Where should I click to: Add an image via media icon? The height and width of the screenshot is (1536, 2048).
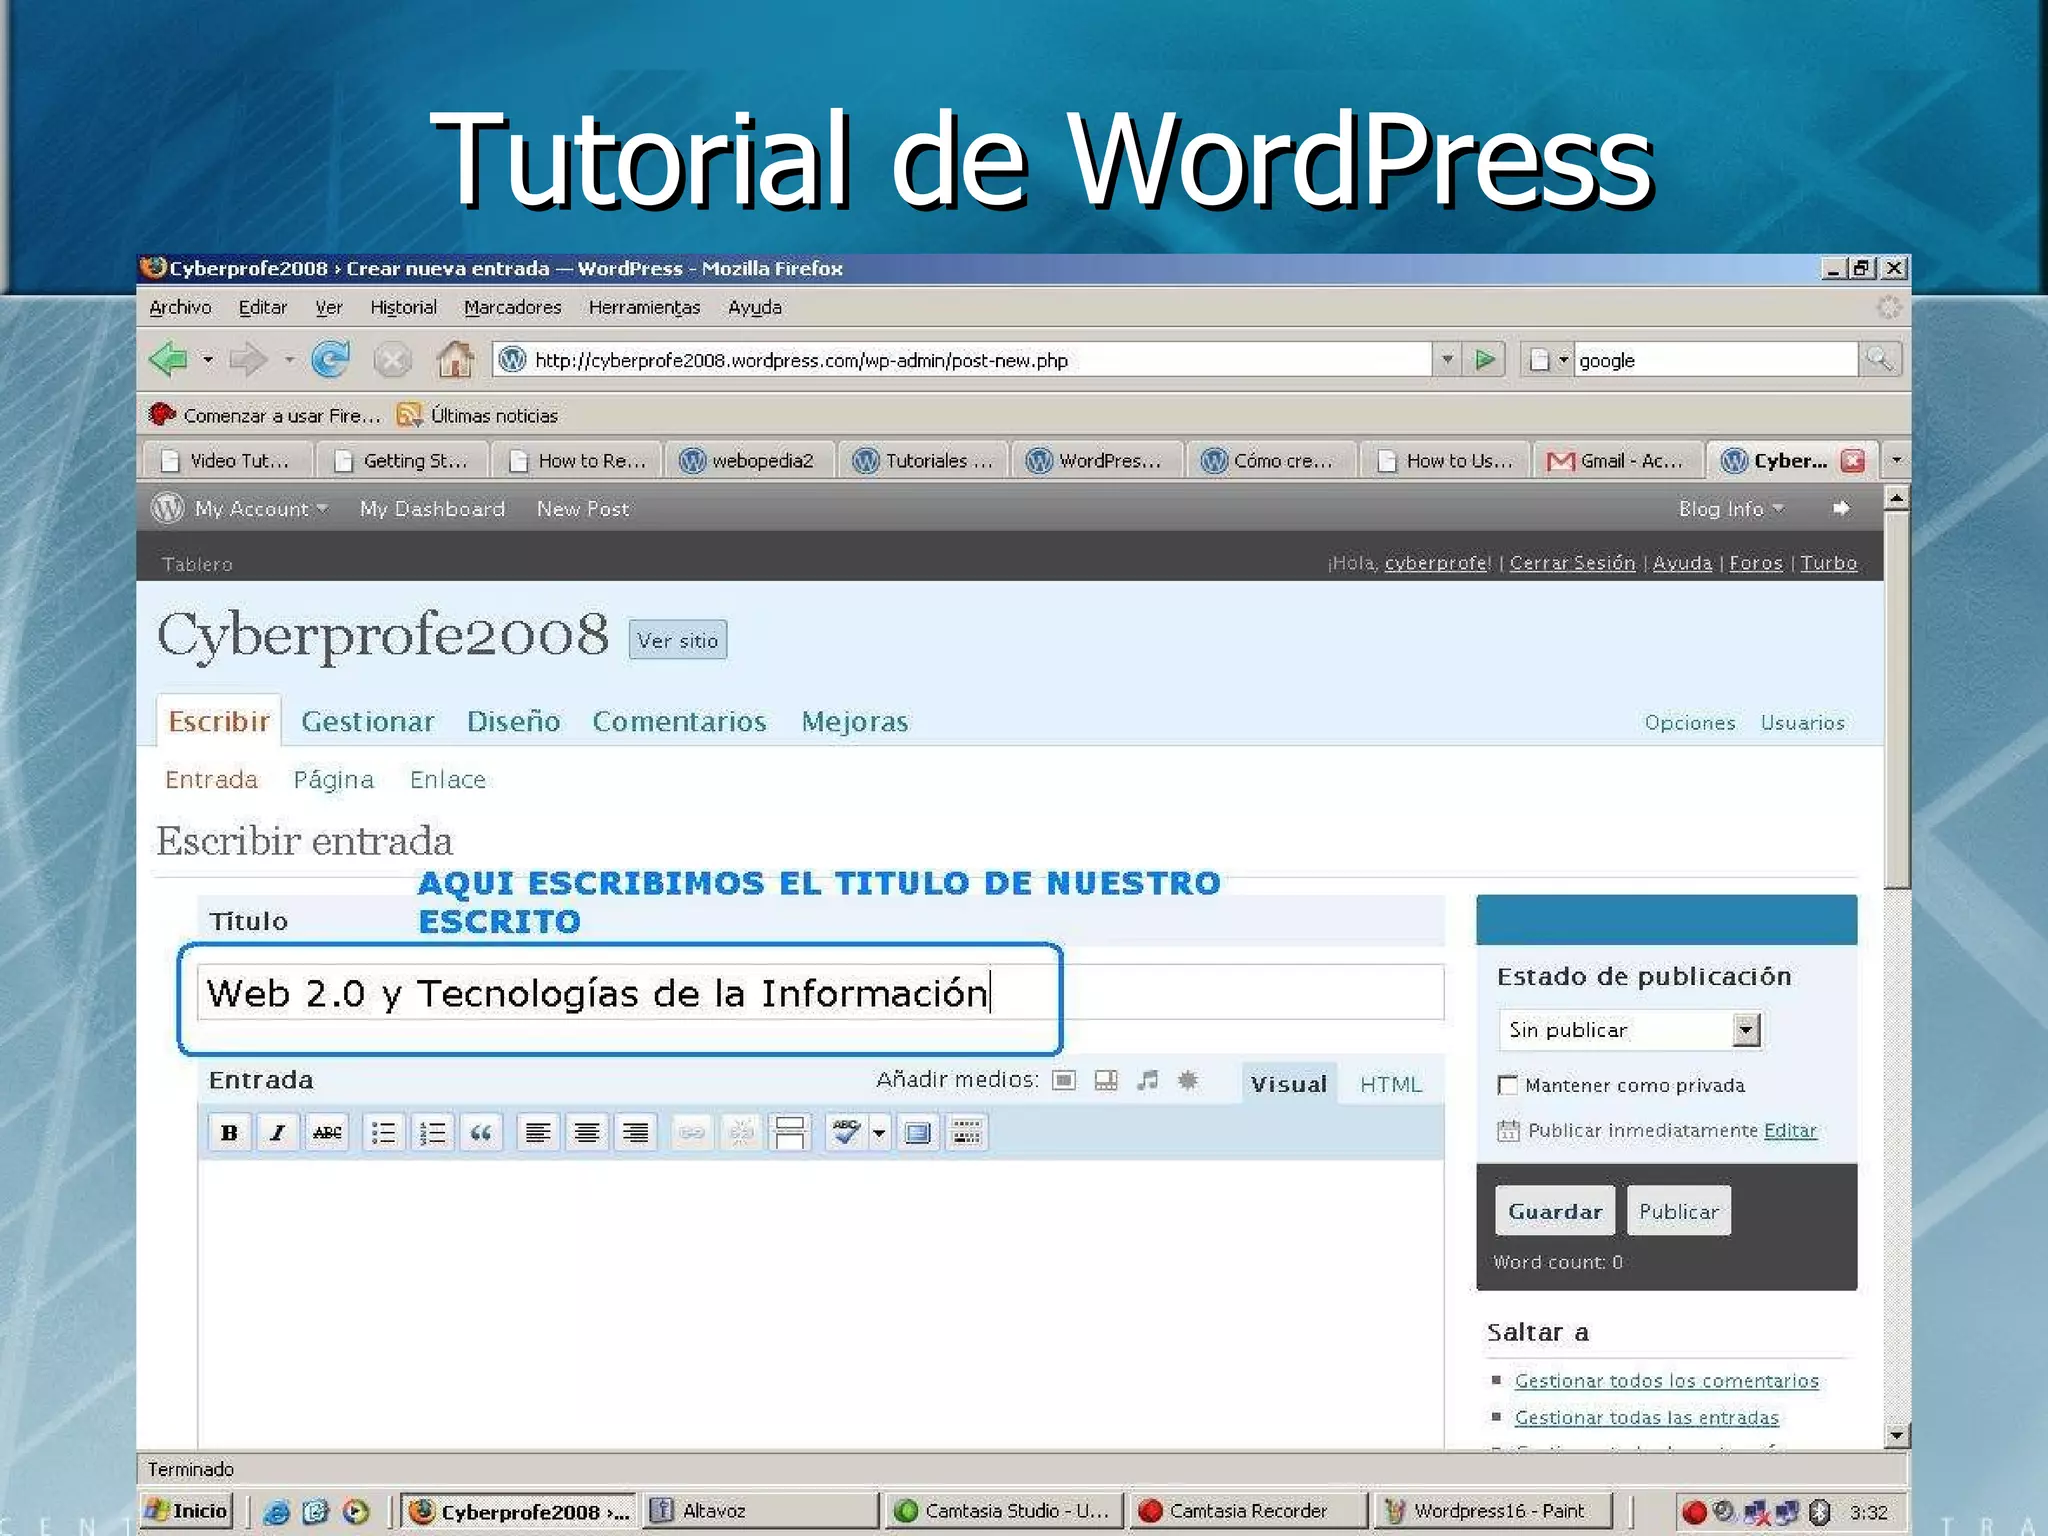[x=1064, y=1080]
